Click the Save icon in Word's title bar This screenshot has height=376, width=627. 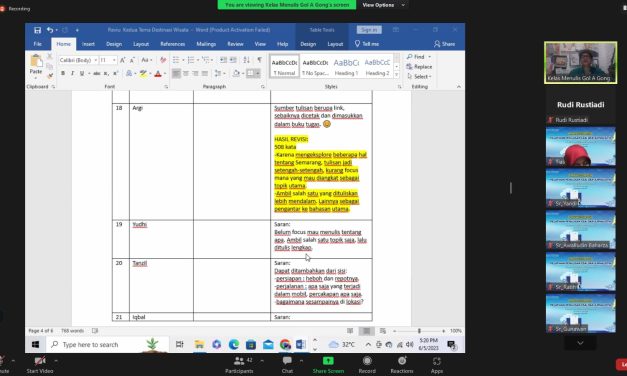37,30
